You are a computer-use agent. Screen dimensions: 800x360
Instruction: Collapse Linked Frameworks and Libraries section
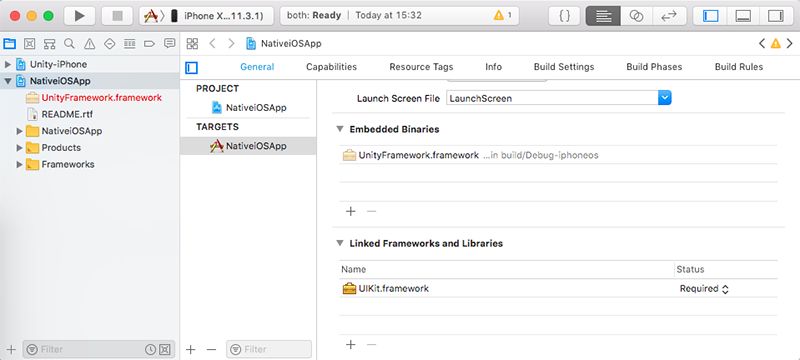click(340, 243)
